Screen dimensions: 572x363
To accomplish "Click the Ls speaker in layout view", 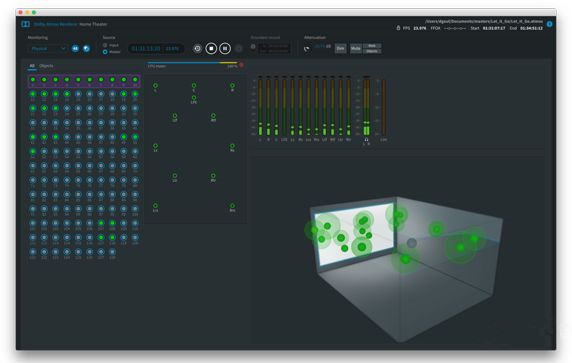I will tap(155, 146).
